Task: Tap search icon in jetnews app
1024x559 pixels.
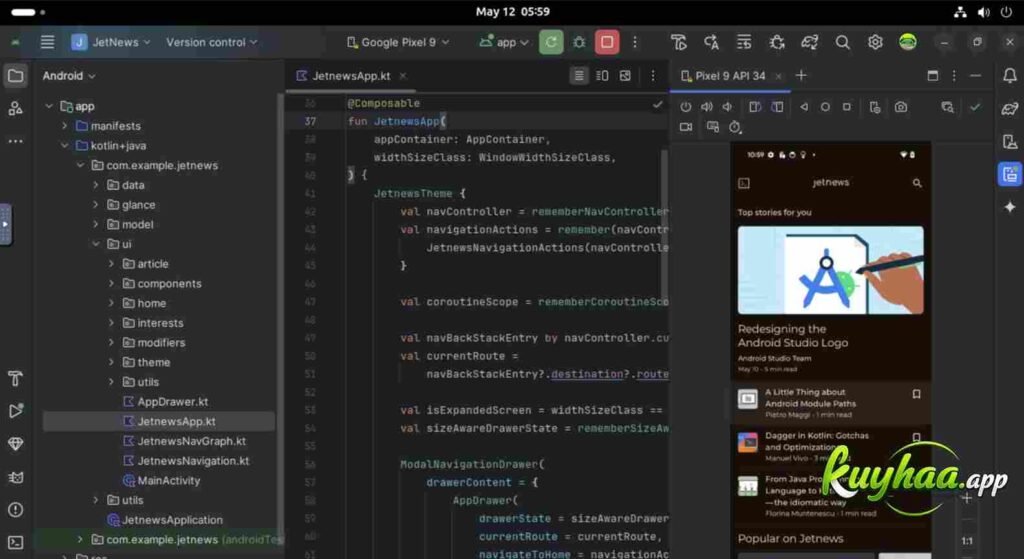Action: point(917,184)
